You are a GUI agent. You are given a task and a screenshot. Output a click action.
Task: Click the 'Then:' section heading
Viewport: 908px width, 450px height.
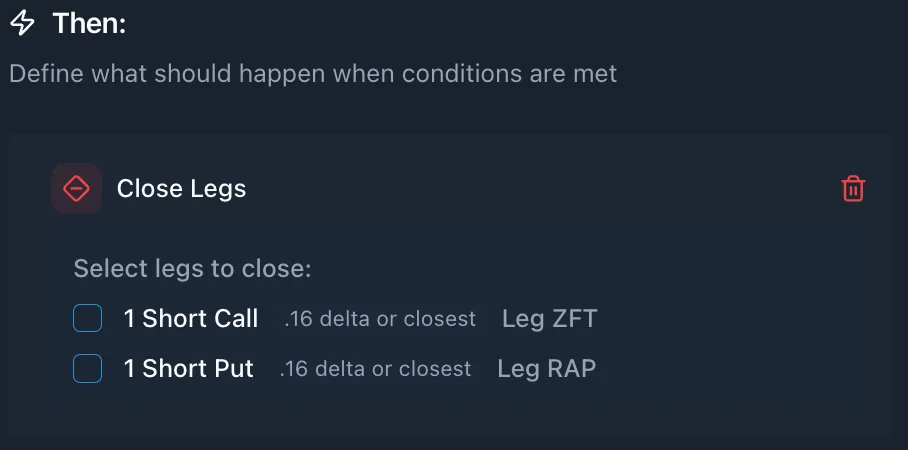89,23
